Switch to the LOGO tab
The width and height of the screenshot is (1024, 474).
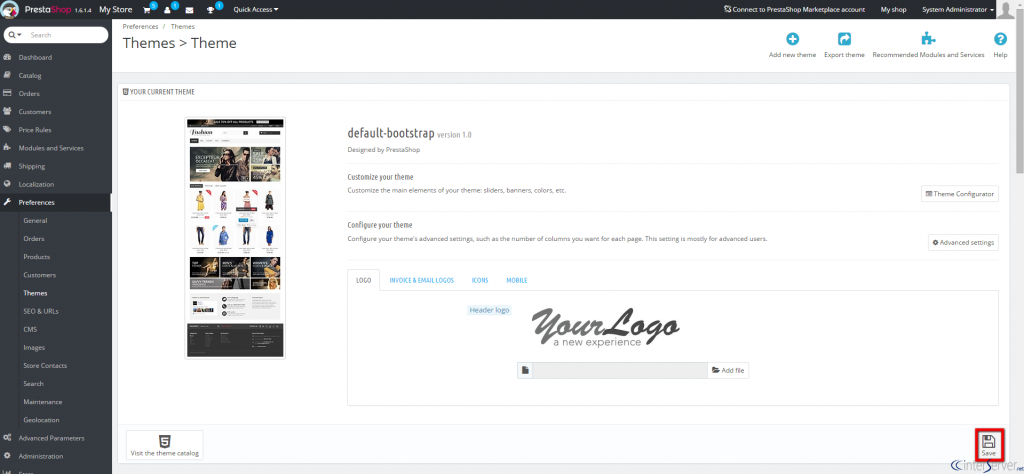pyautogui.click(x=364, y=280)
